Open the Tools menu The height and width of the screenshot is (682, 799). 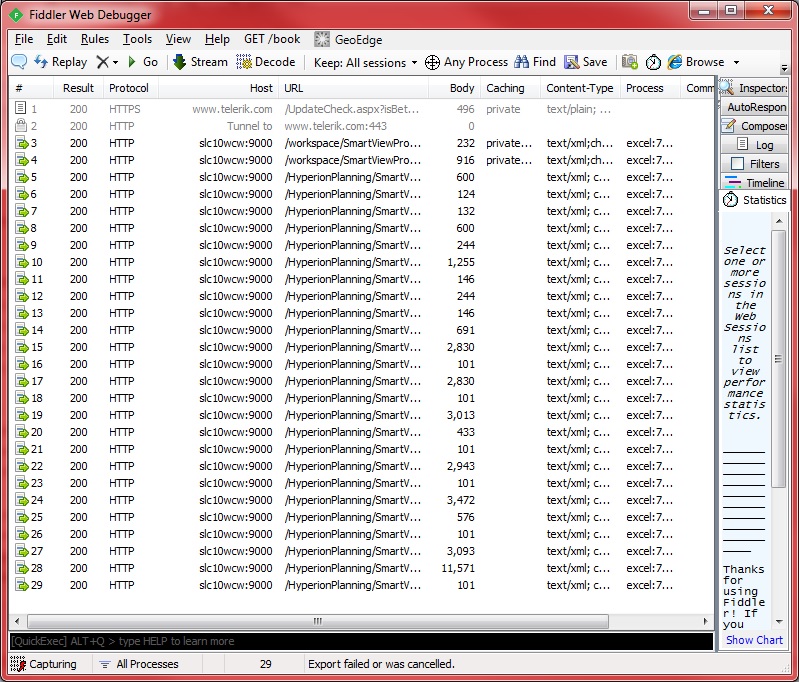[x=137, y=39]
